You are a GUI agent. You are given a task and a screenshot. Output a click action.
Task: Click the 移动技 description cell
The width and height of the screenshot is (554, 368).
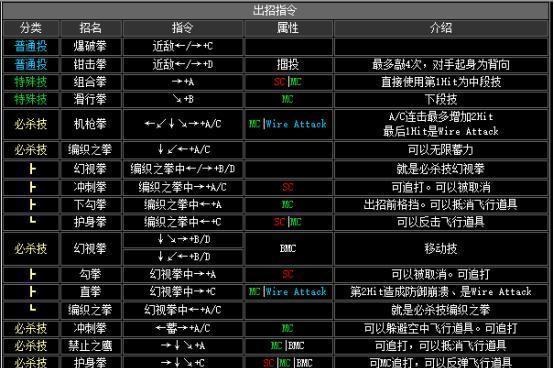441,249
